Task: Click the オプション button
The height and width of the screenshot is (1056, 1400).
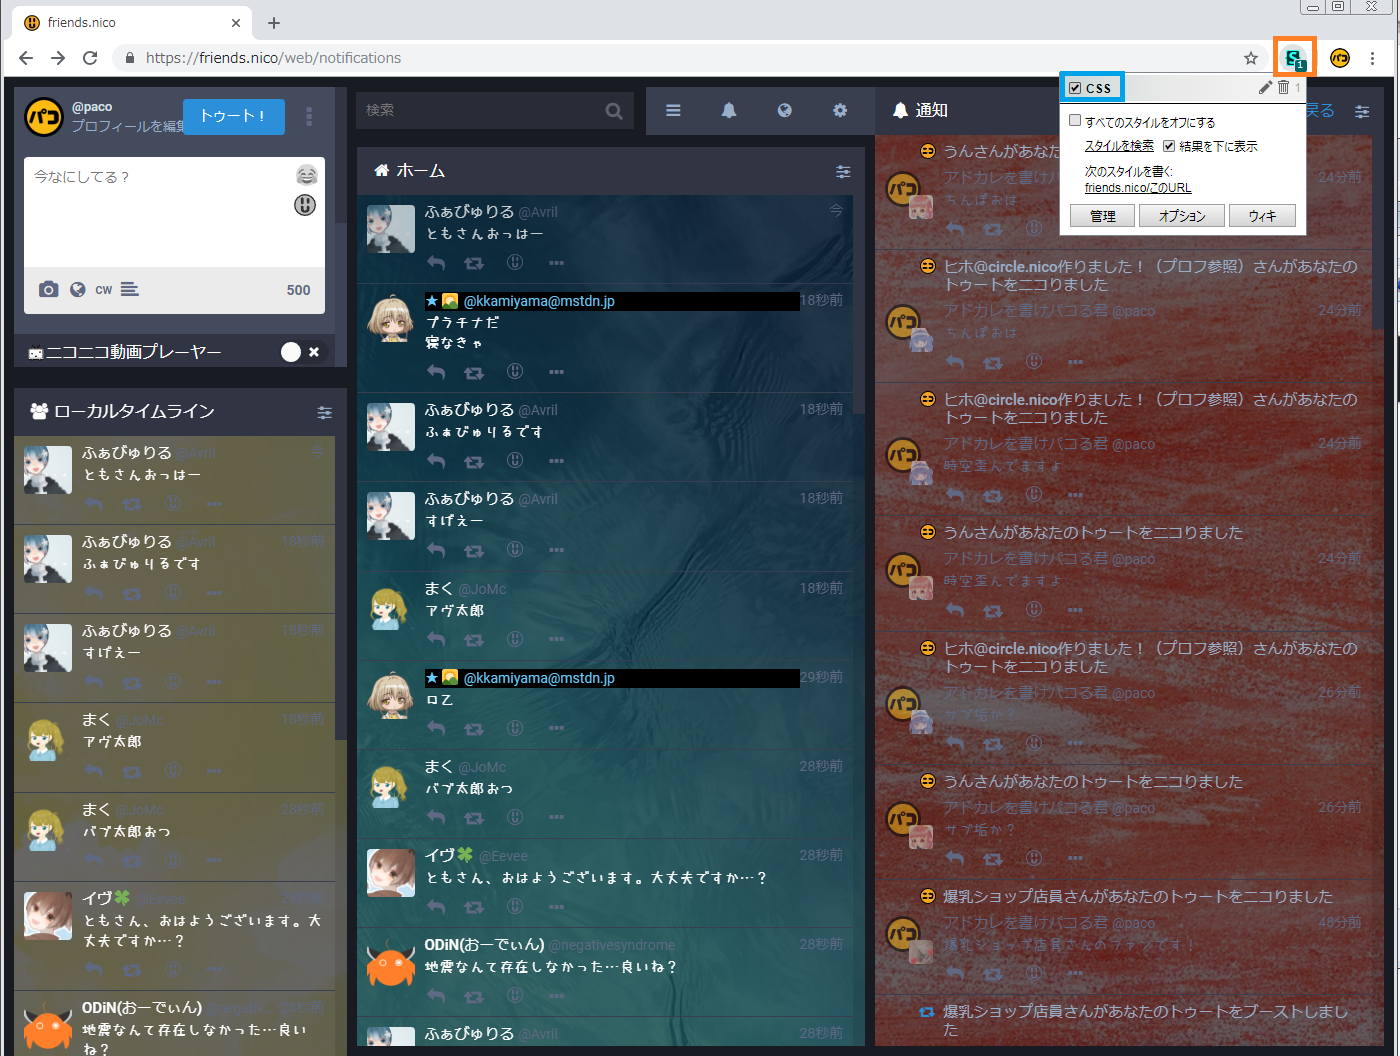Action: coord(1182,216)
